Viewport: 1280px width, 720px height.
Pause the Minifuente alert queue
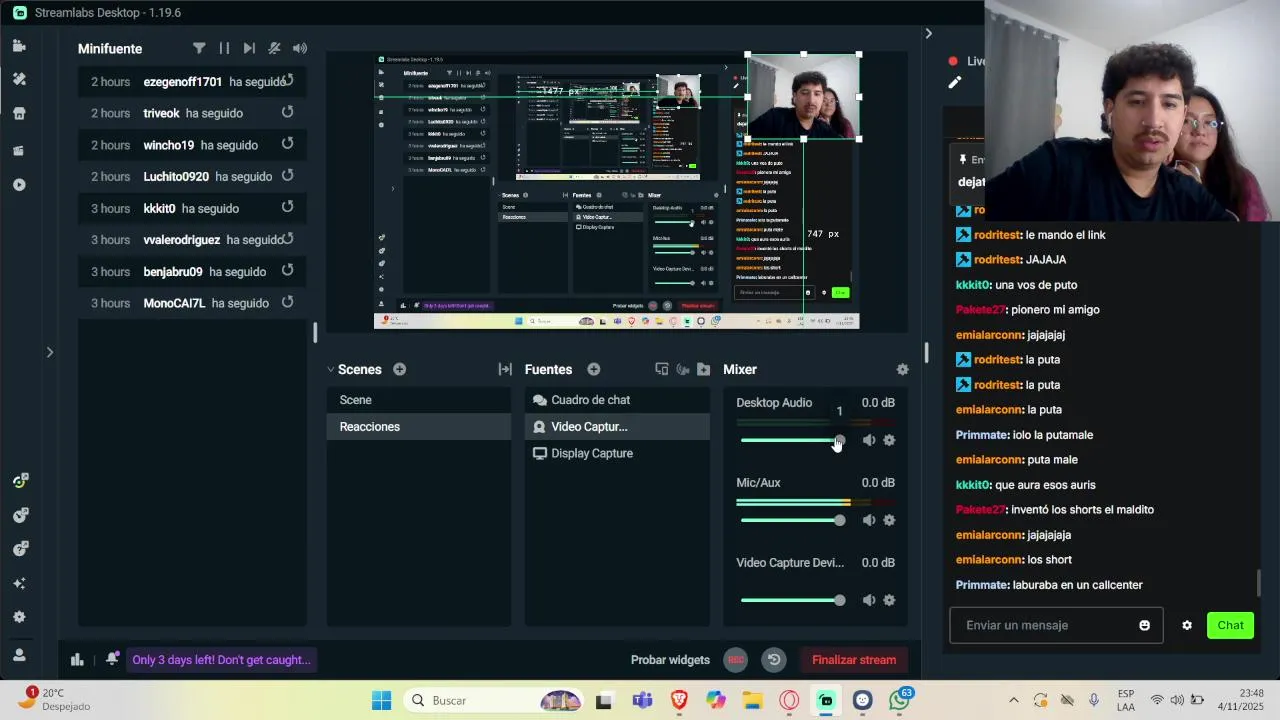(224, 48)
